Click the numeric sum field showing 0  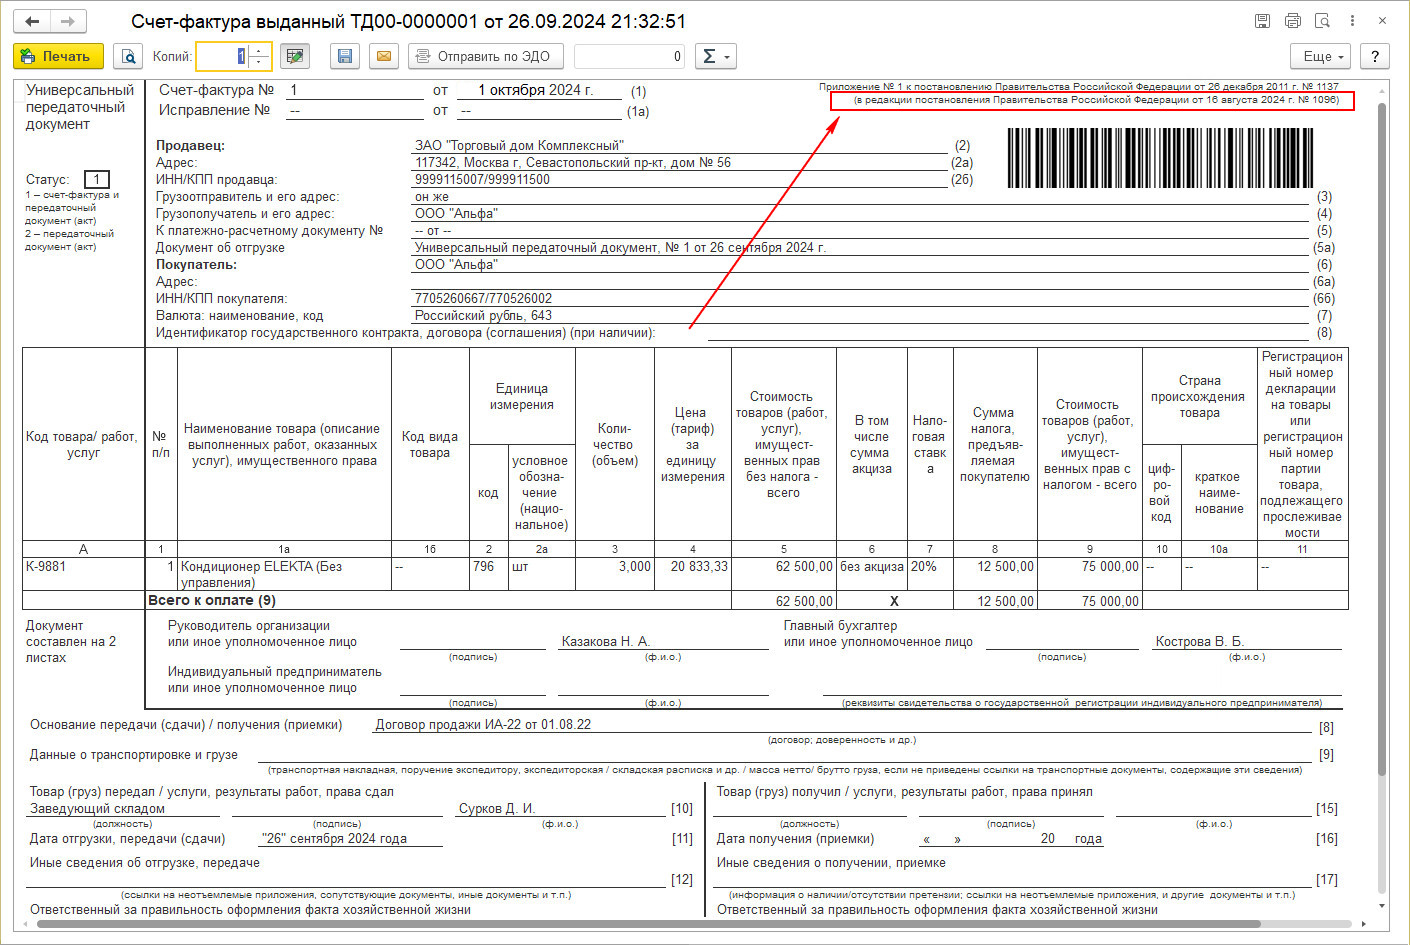(629, 57)
